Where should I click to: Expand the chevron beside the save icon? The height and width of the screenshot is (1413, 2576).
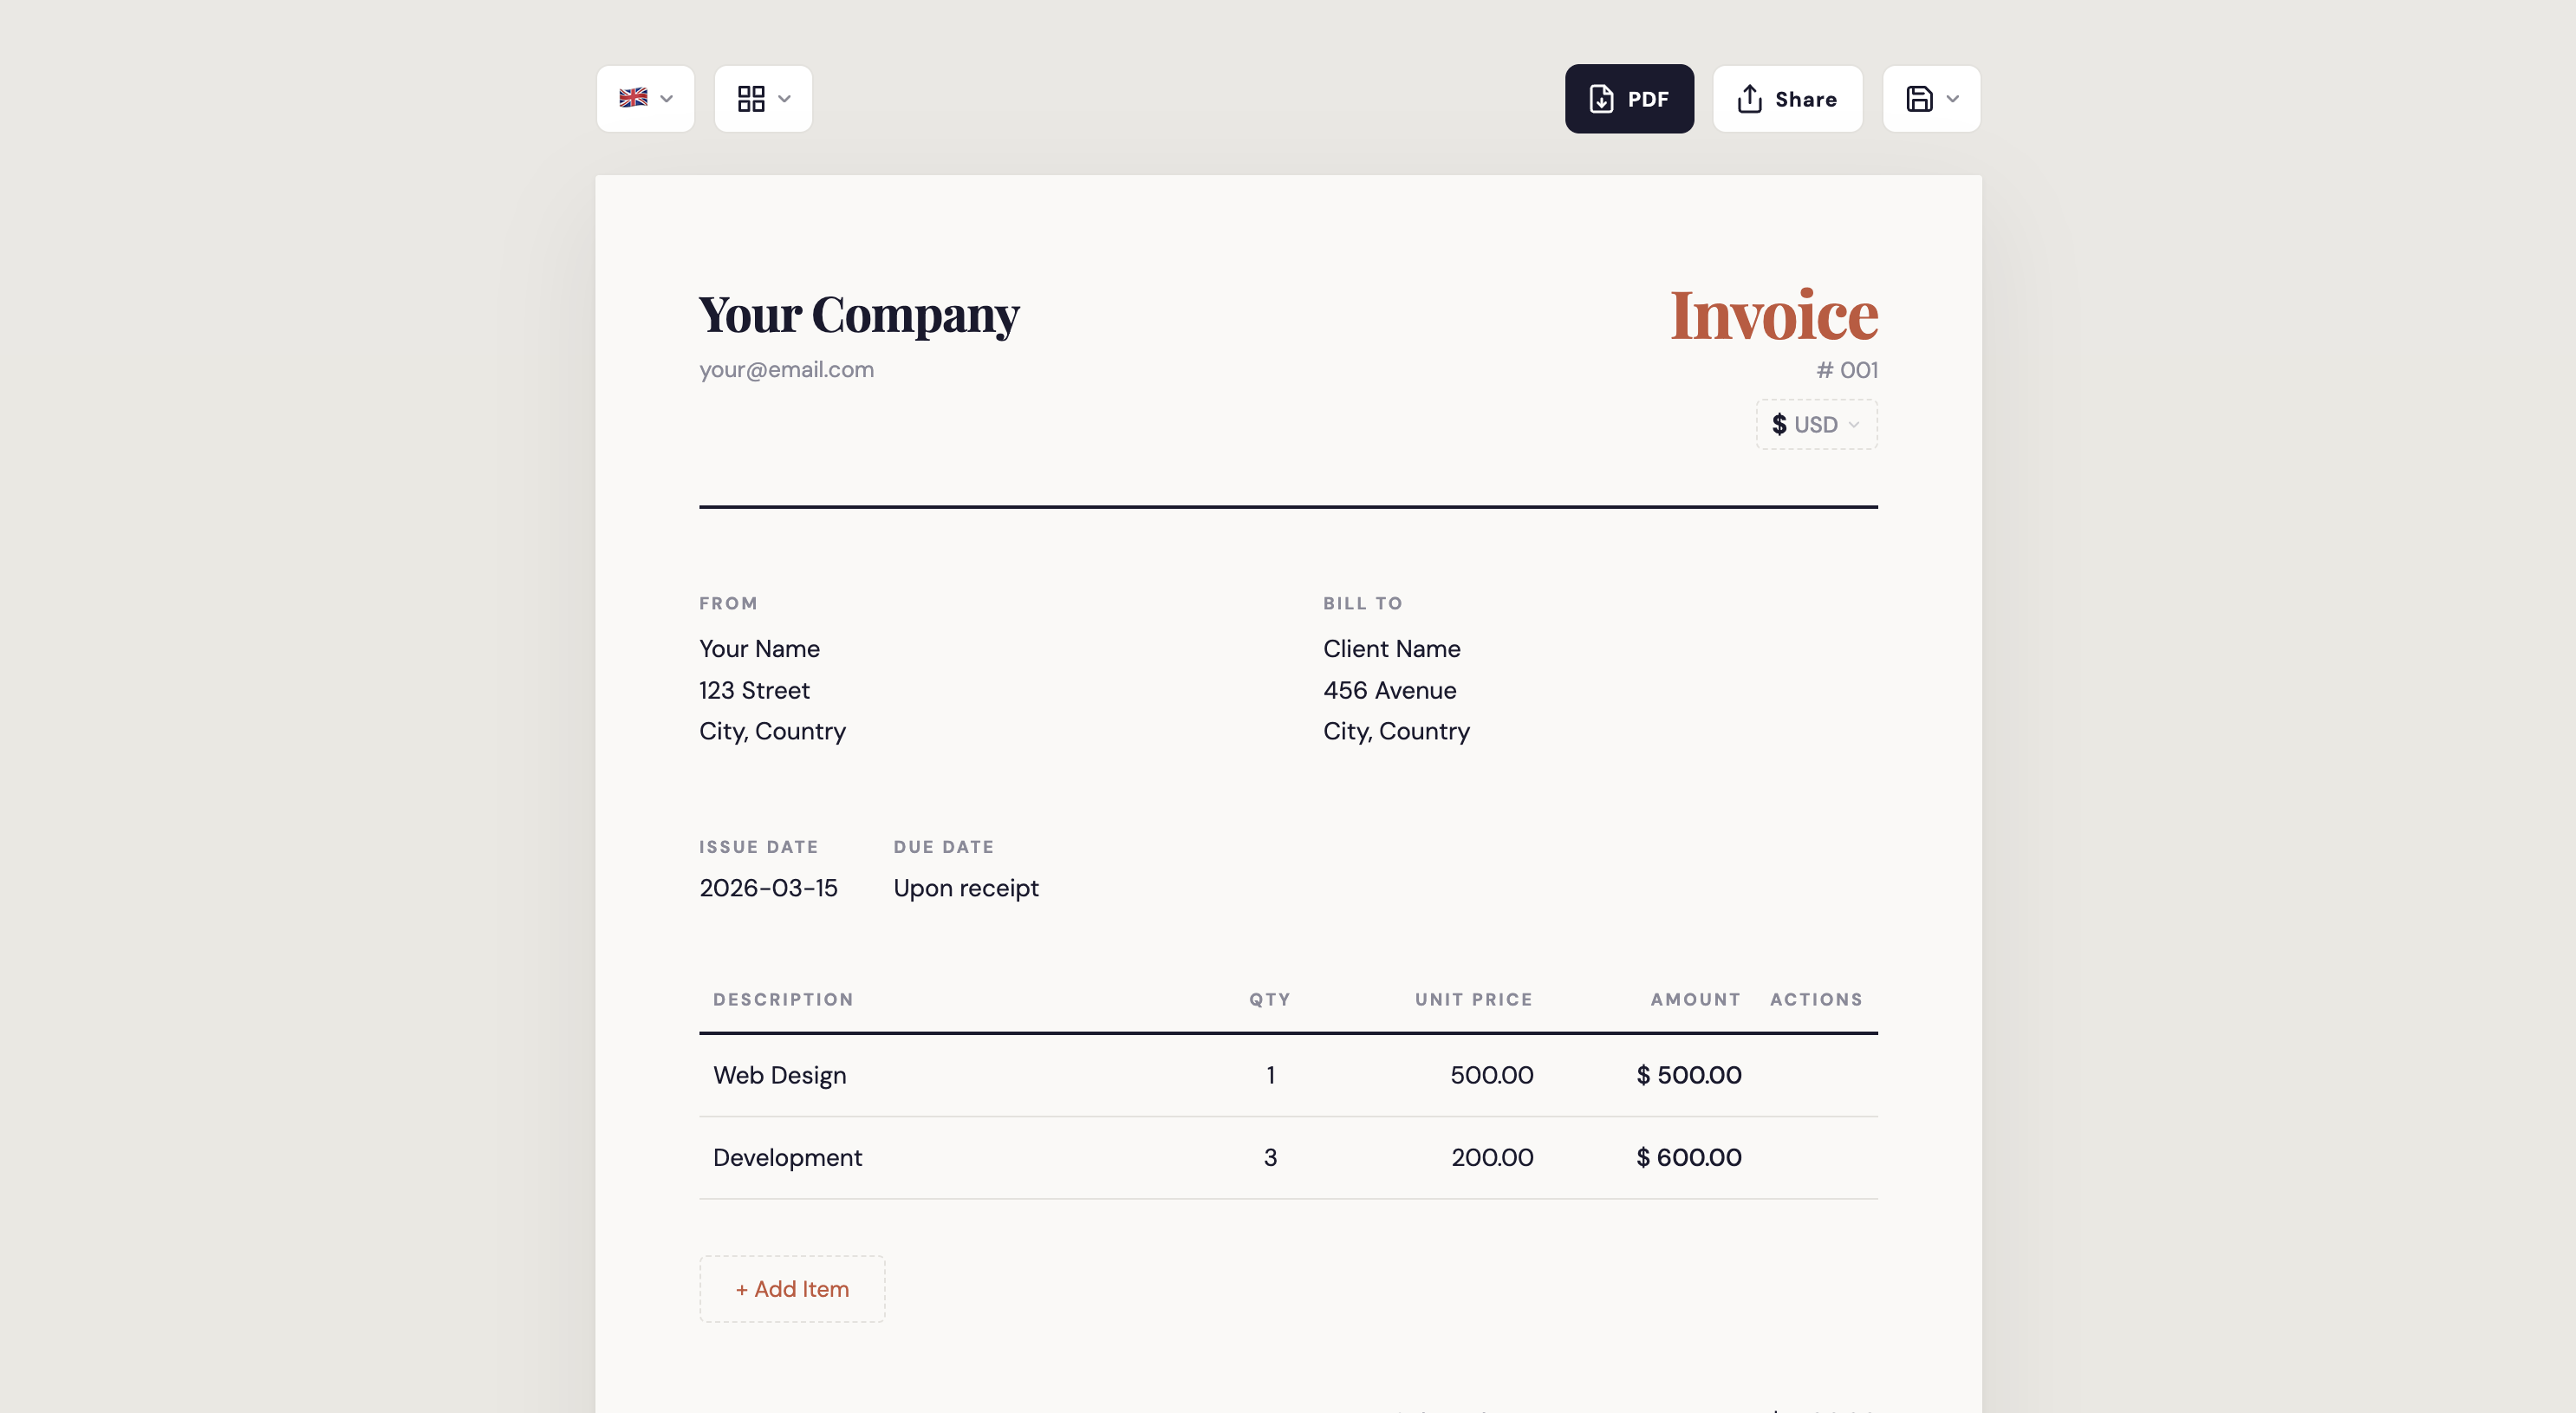[x=1953, y=98]
